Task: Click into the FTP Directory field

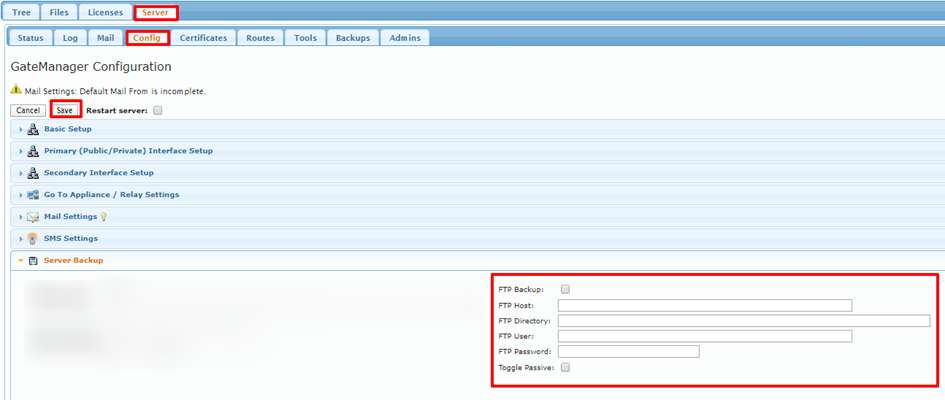Action: [x=744, y=320]
